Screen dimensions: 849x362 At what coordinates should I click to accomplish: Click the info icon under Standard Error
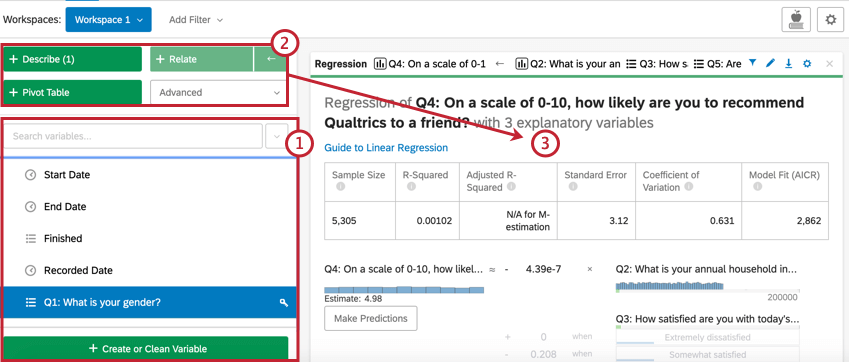(573, 186)
